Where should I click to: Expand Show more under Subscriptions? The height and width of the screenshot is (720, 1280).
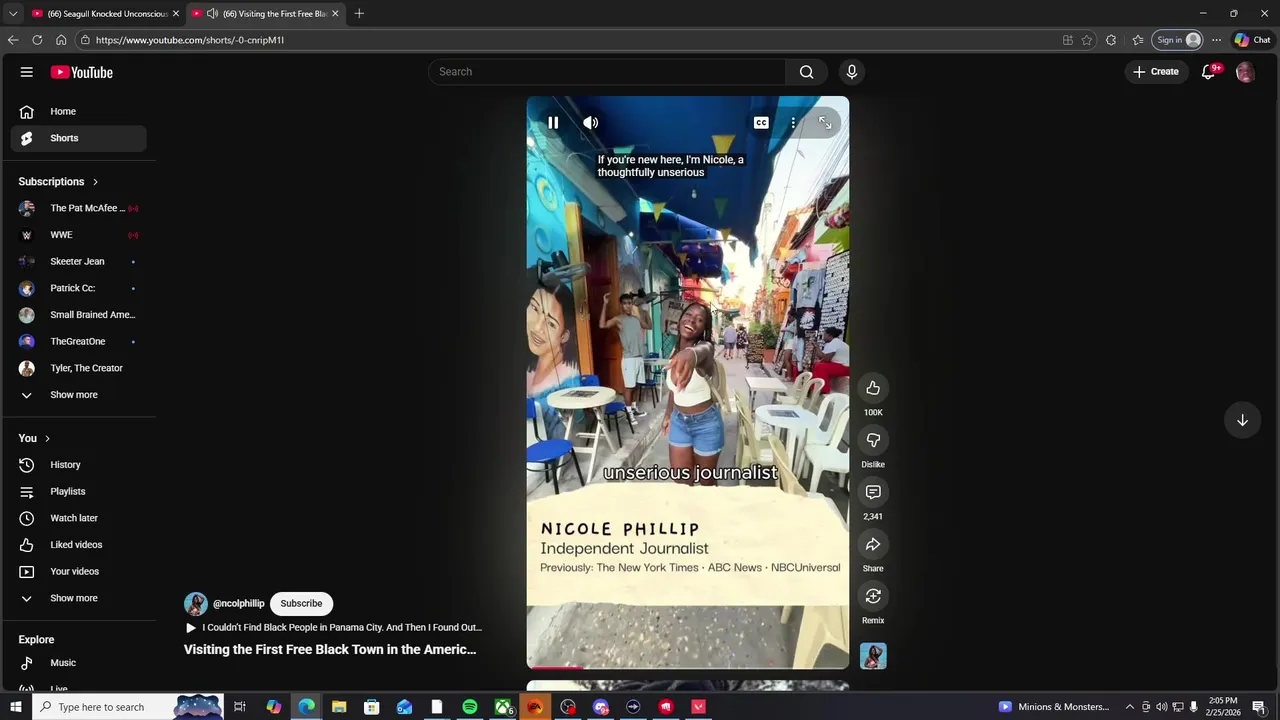pyautogui.click(x=79, y=395)
